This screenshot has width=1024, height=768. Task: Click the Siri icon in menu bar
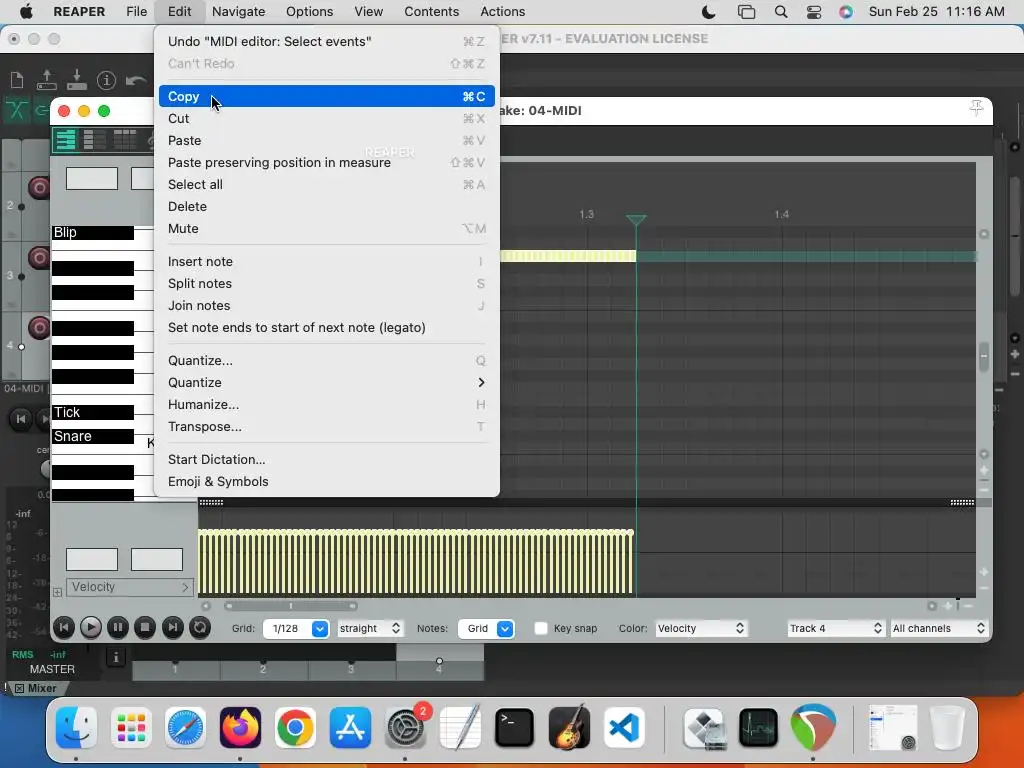846,12
